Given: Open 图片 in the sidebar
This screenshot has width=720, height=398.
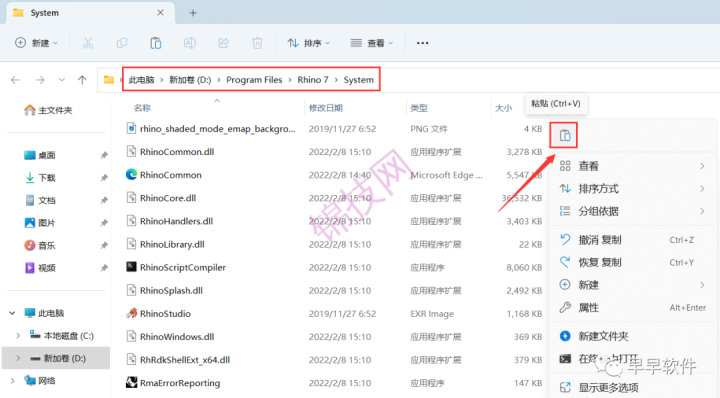Looking at the screenshot, I should point(39,223).
